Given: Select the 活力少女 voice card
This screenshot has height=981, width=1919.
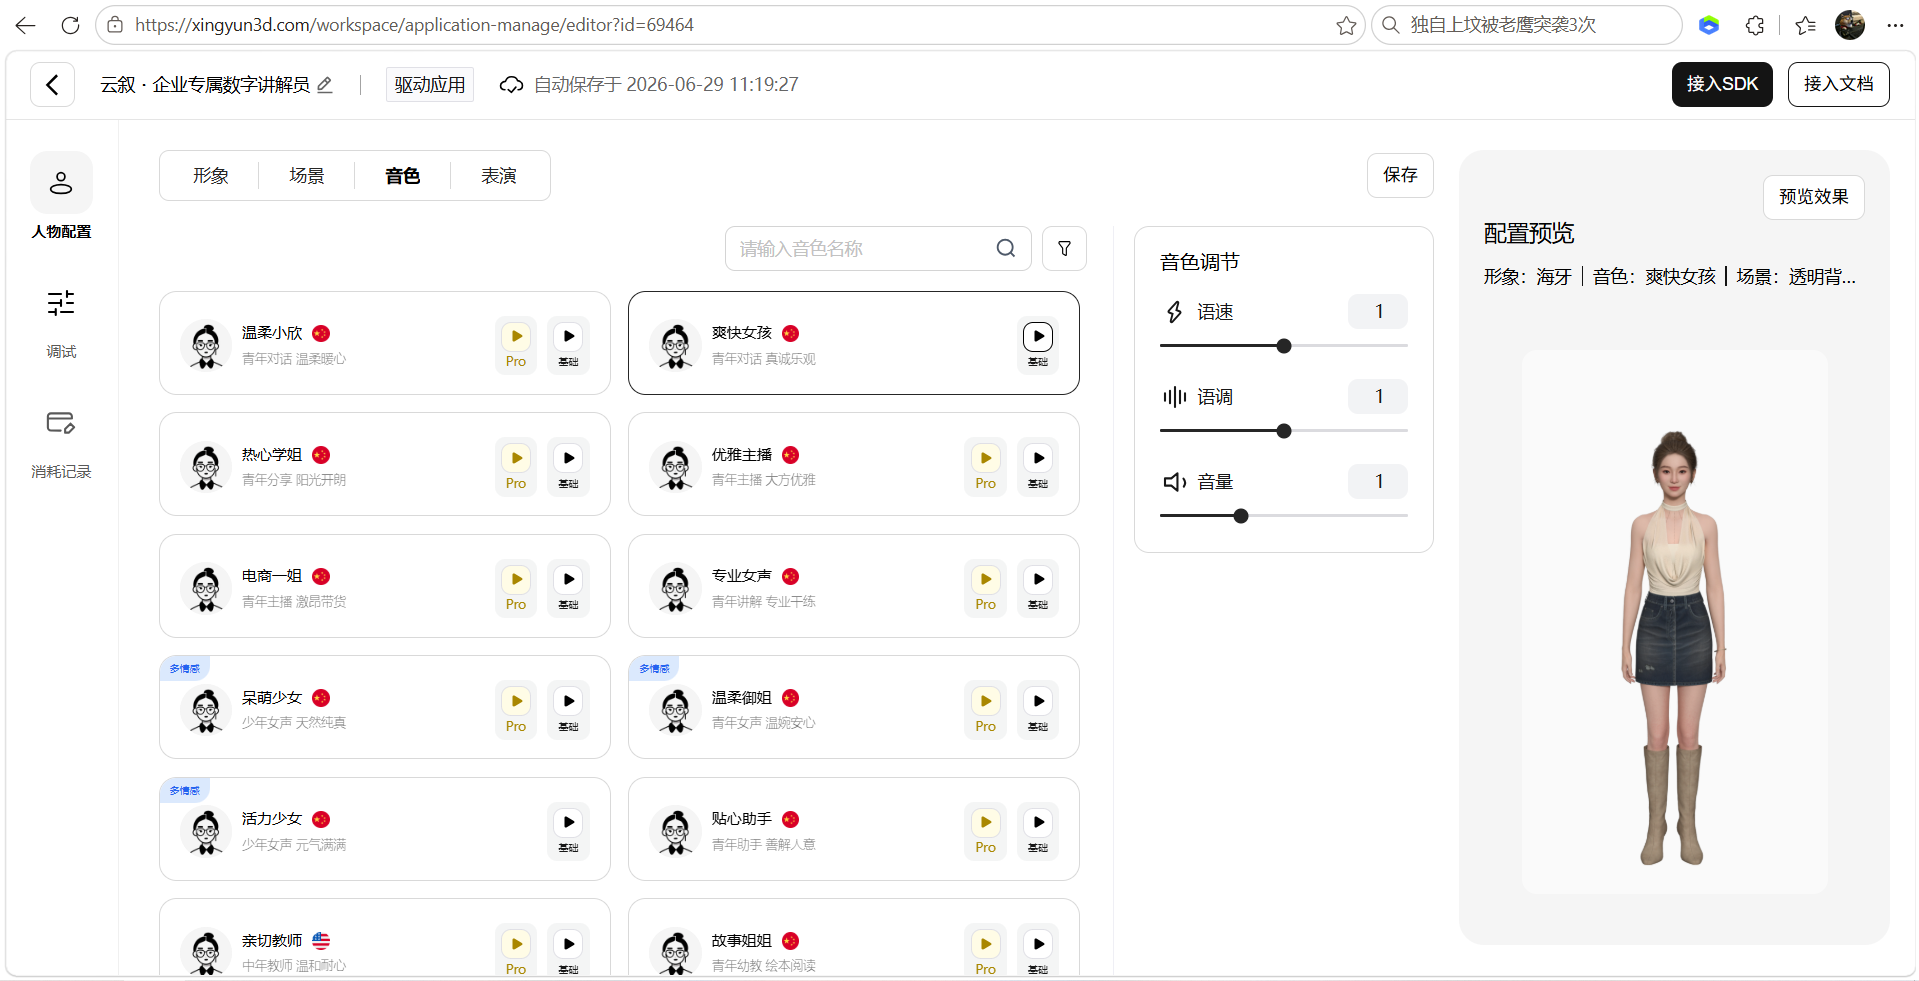Looking at the screenshot, I should tap(385, 829).
